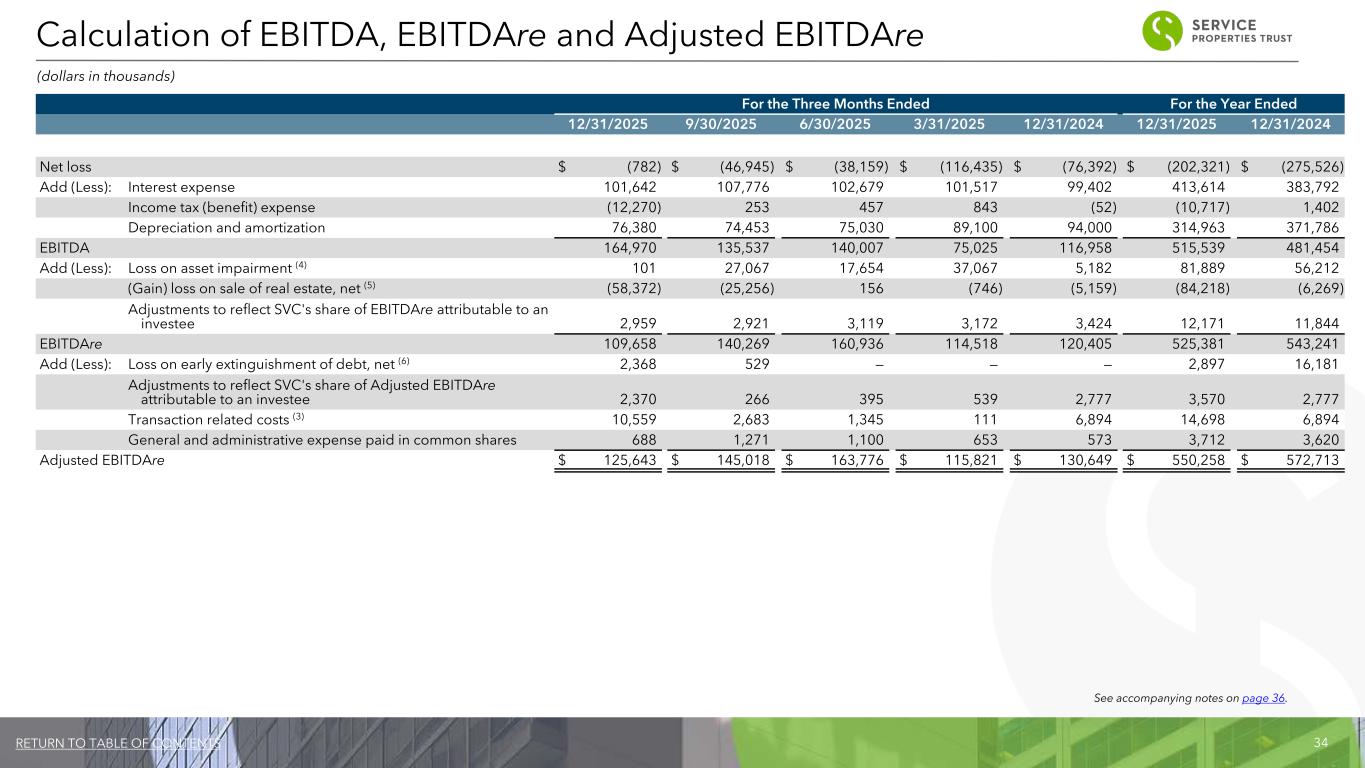Screen dimensions: 1365x768
Task: Click EBITDA value 164,970
Action: click(x=629, y=248)
